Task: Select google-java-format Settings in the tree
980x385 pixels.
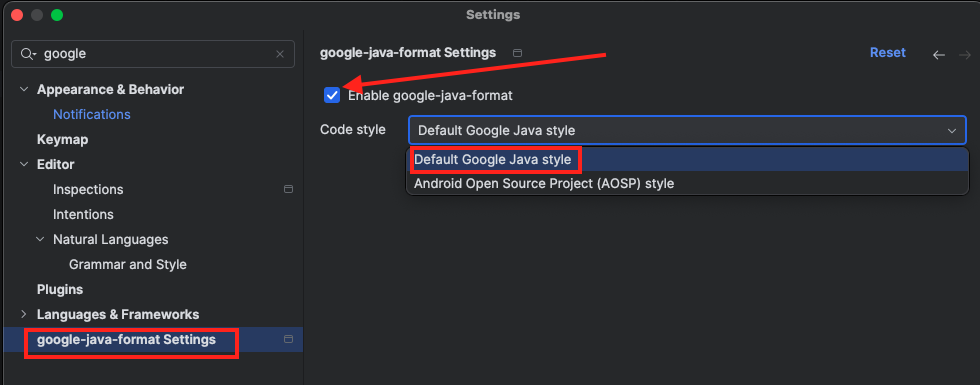Action: (x=126, y=339)
